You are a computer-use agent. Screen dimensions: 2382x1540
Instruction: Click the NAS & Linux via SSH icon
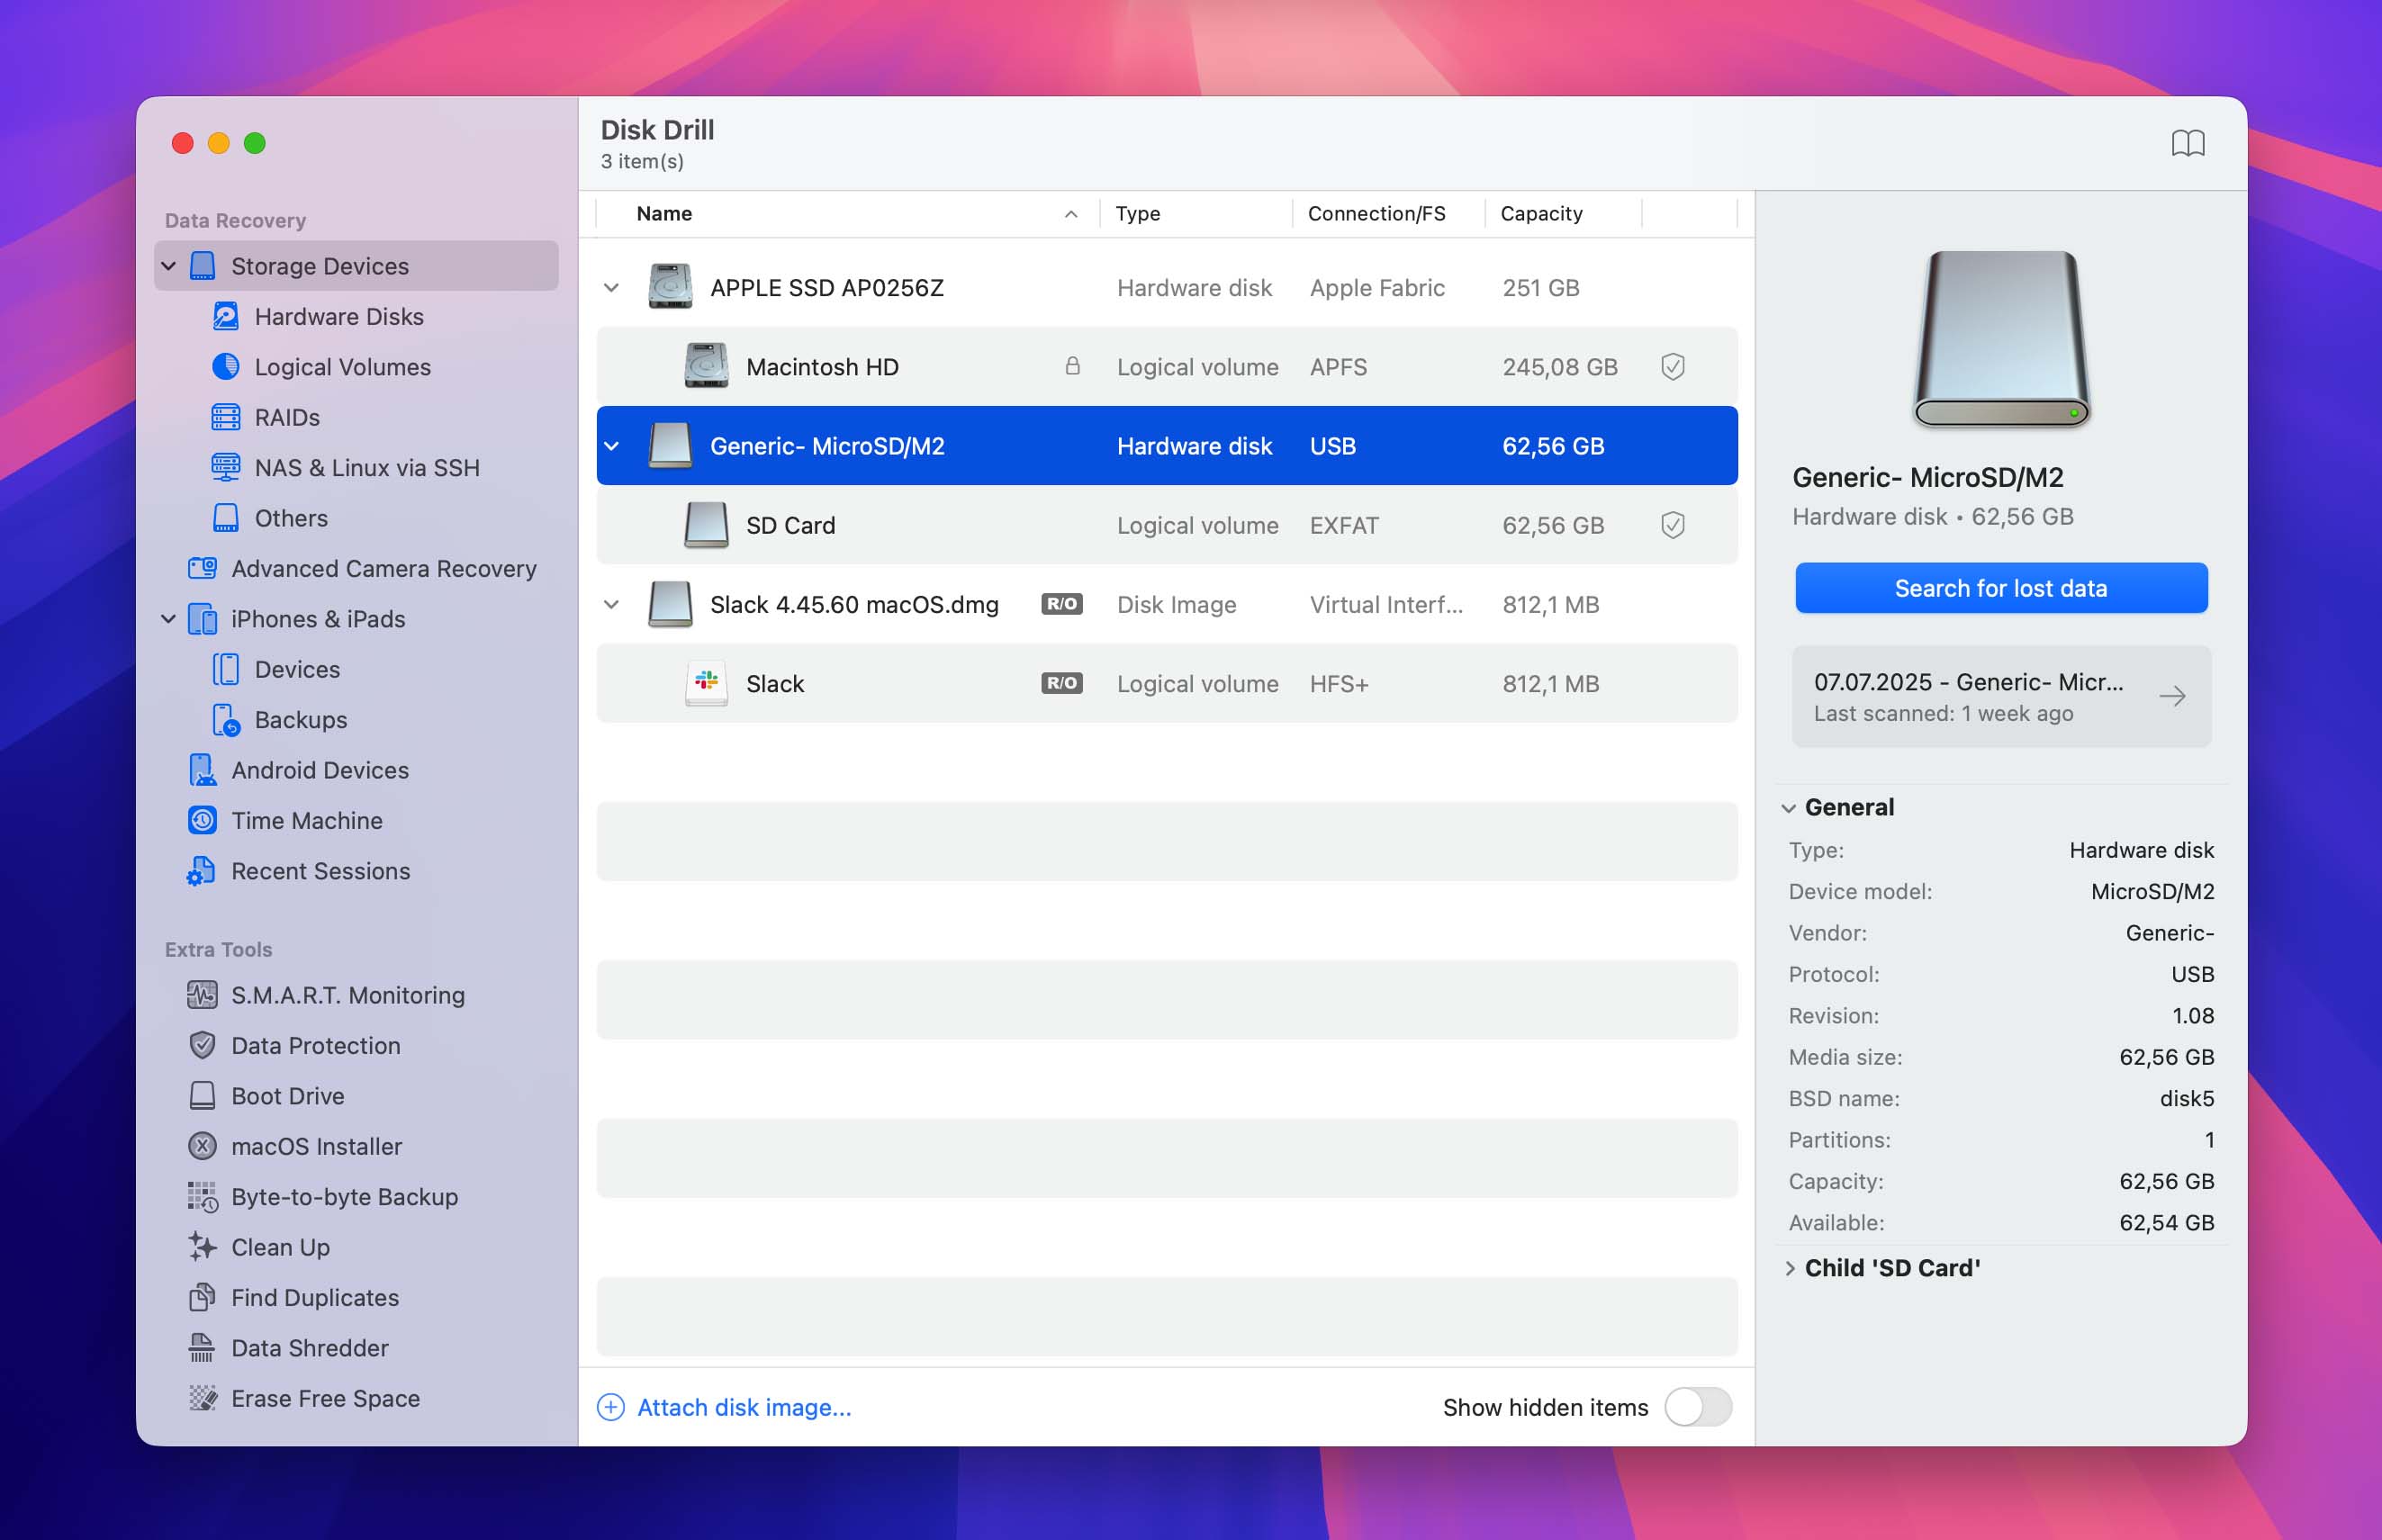pos(226,467)
